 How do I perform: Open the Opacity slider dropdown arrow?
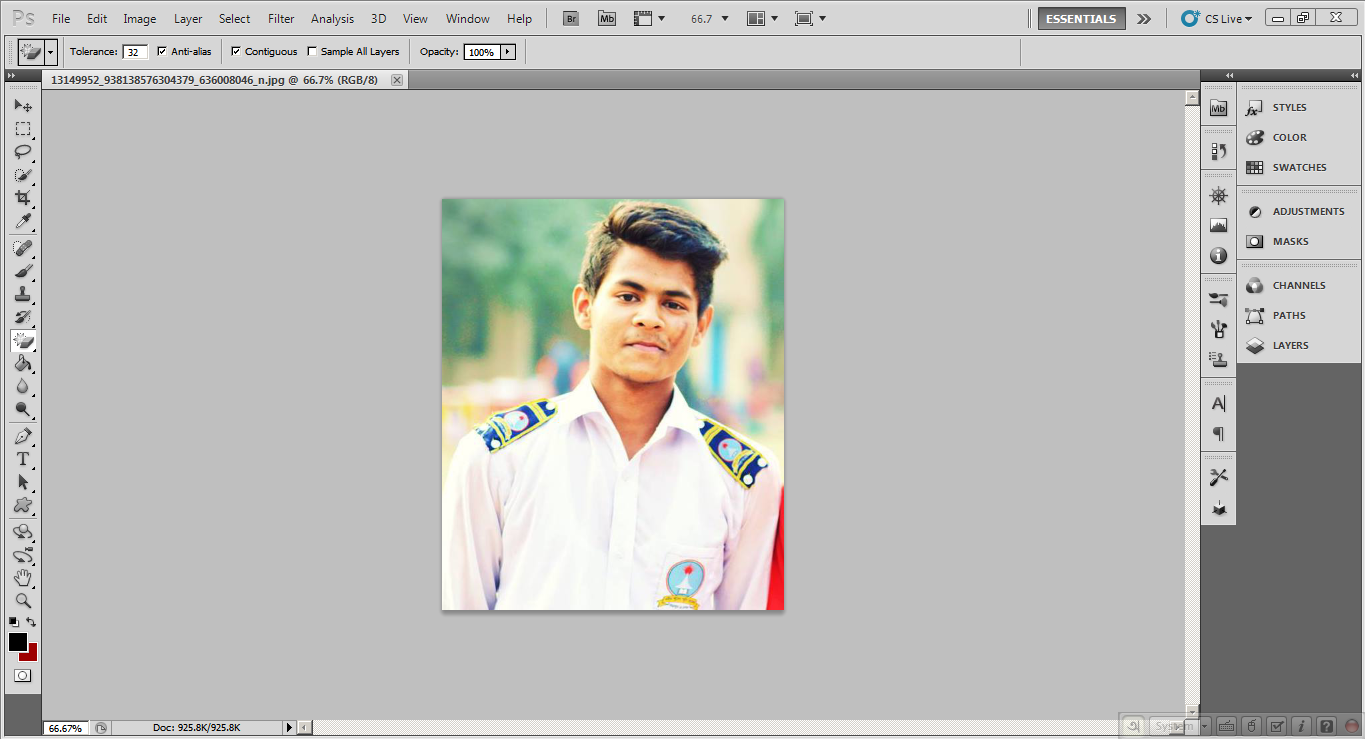(x=507, y=52)
